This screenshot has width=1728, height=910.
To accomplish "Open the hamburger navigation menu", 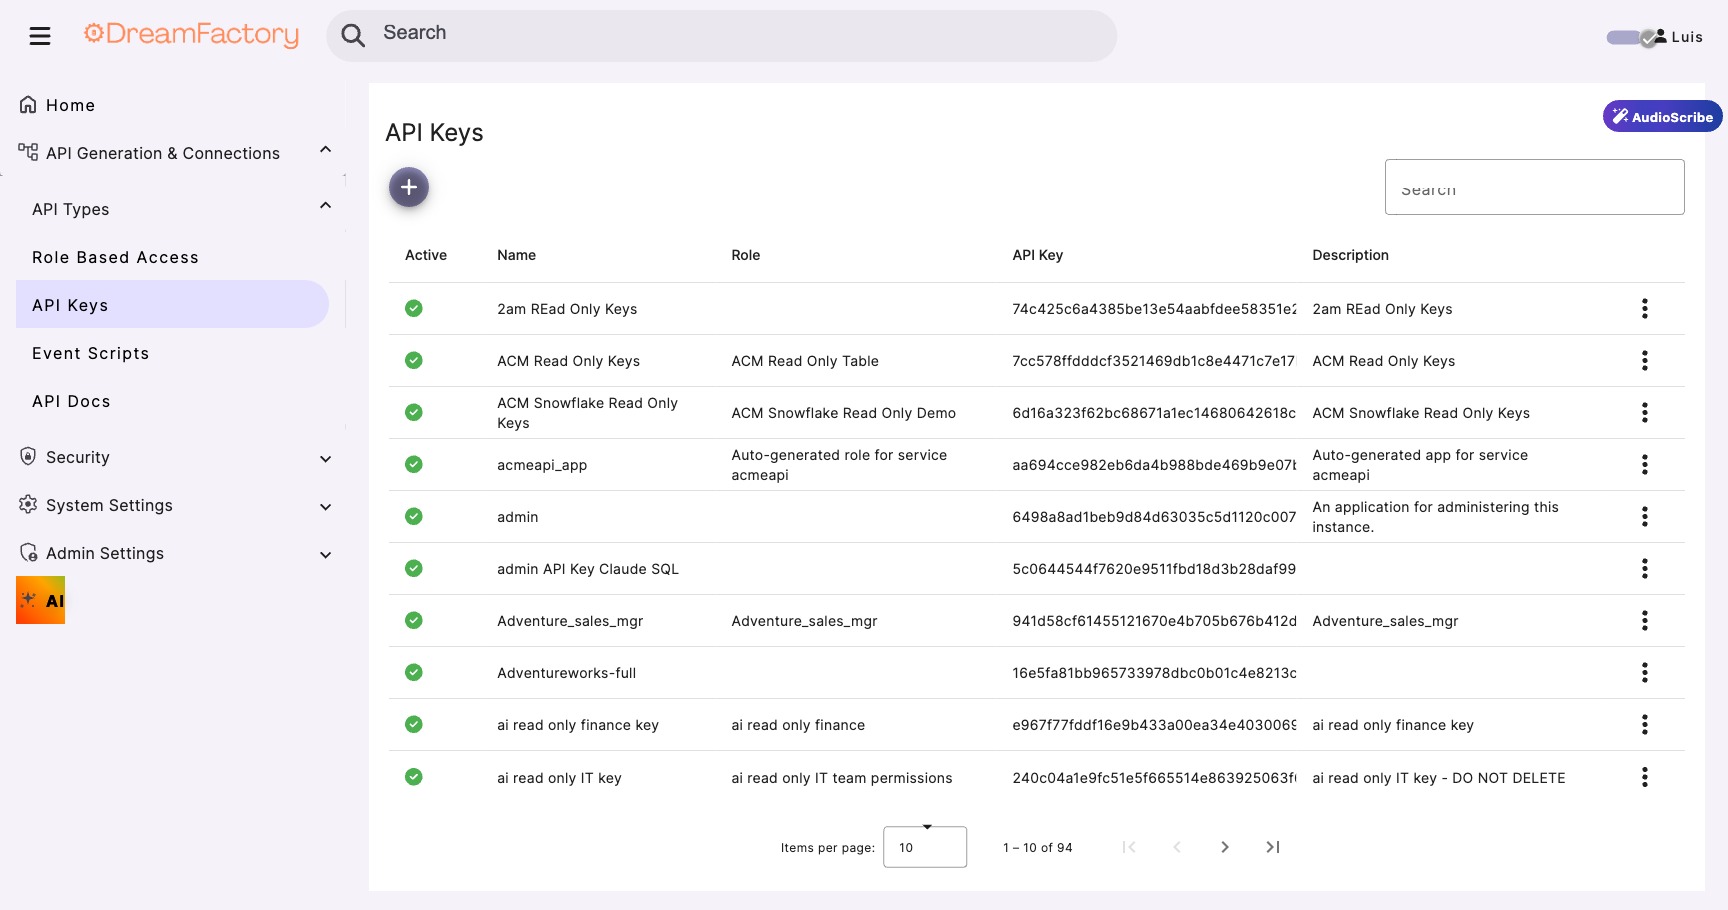I will pyautogui.click(x=40, y=35).
